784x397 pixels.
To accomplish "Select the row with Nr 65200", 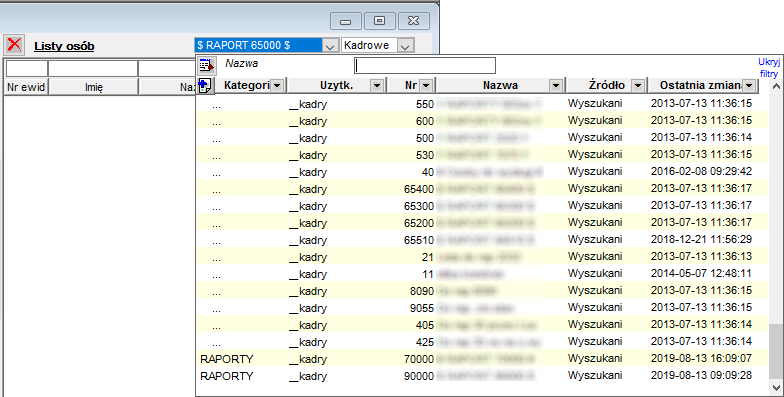I will pos(482,223).
